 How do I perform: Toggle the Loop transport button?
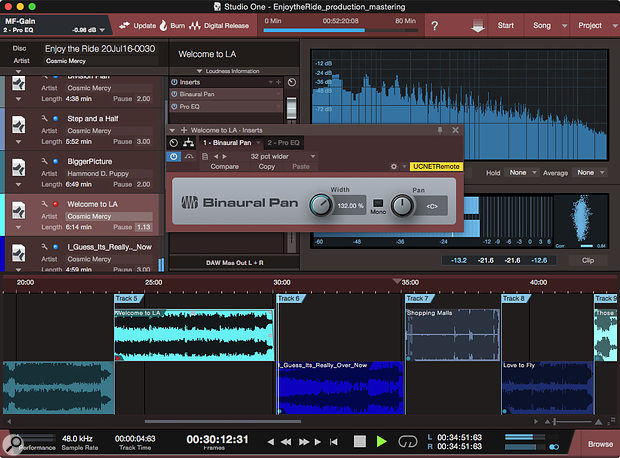click(x=408, y=441)
